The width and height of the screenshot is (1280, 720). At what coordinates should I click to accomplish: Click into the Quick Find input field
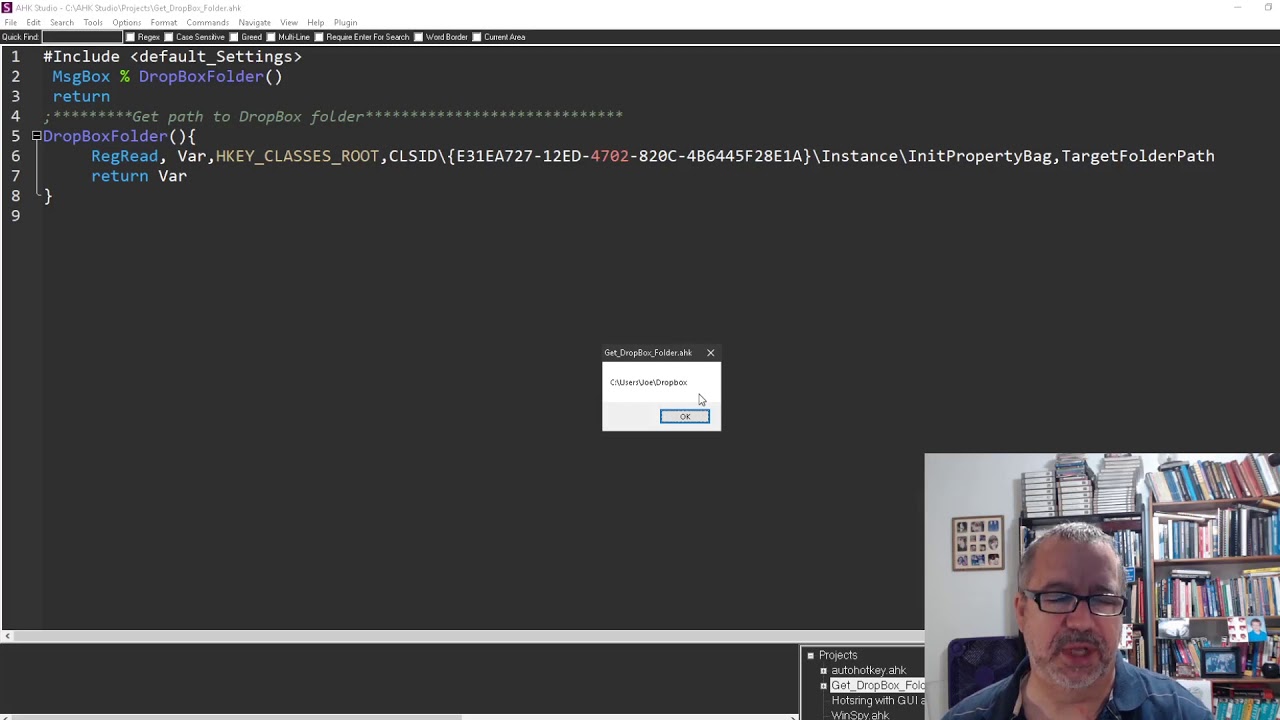[x=81, y=37]
